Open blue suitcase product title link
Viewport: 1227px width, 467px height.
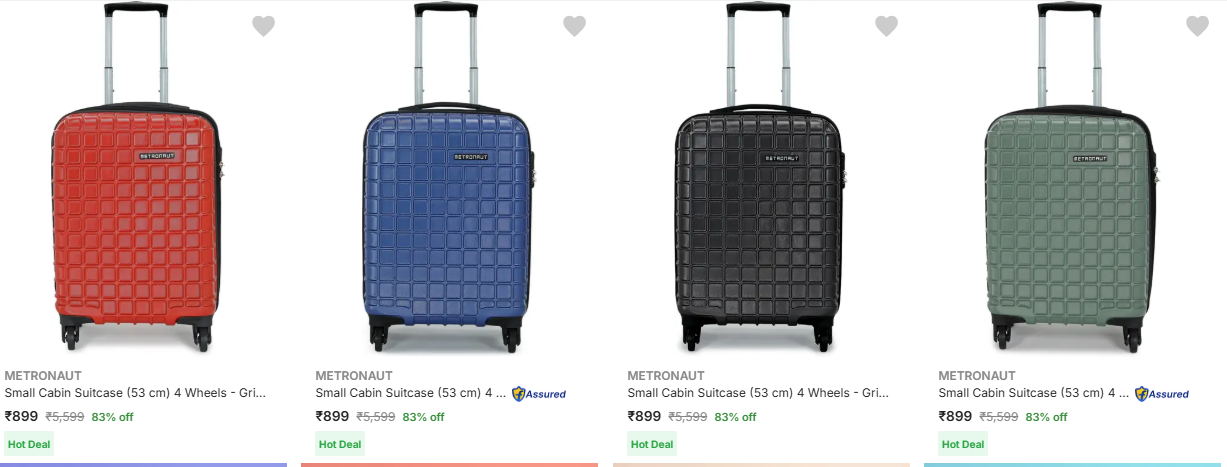pyautogui.click(x=410, y=394)
